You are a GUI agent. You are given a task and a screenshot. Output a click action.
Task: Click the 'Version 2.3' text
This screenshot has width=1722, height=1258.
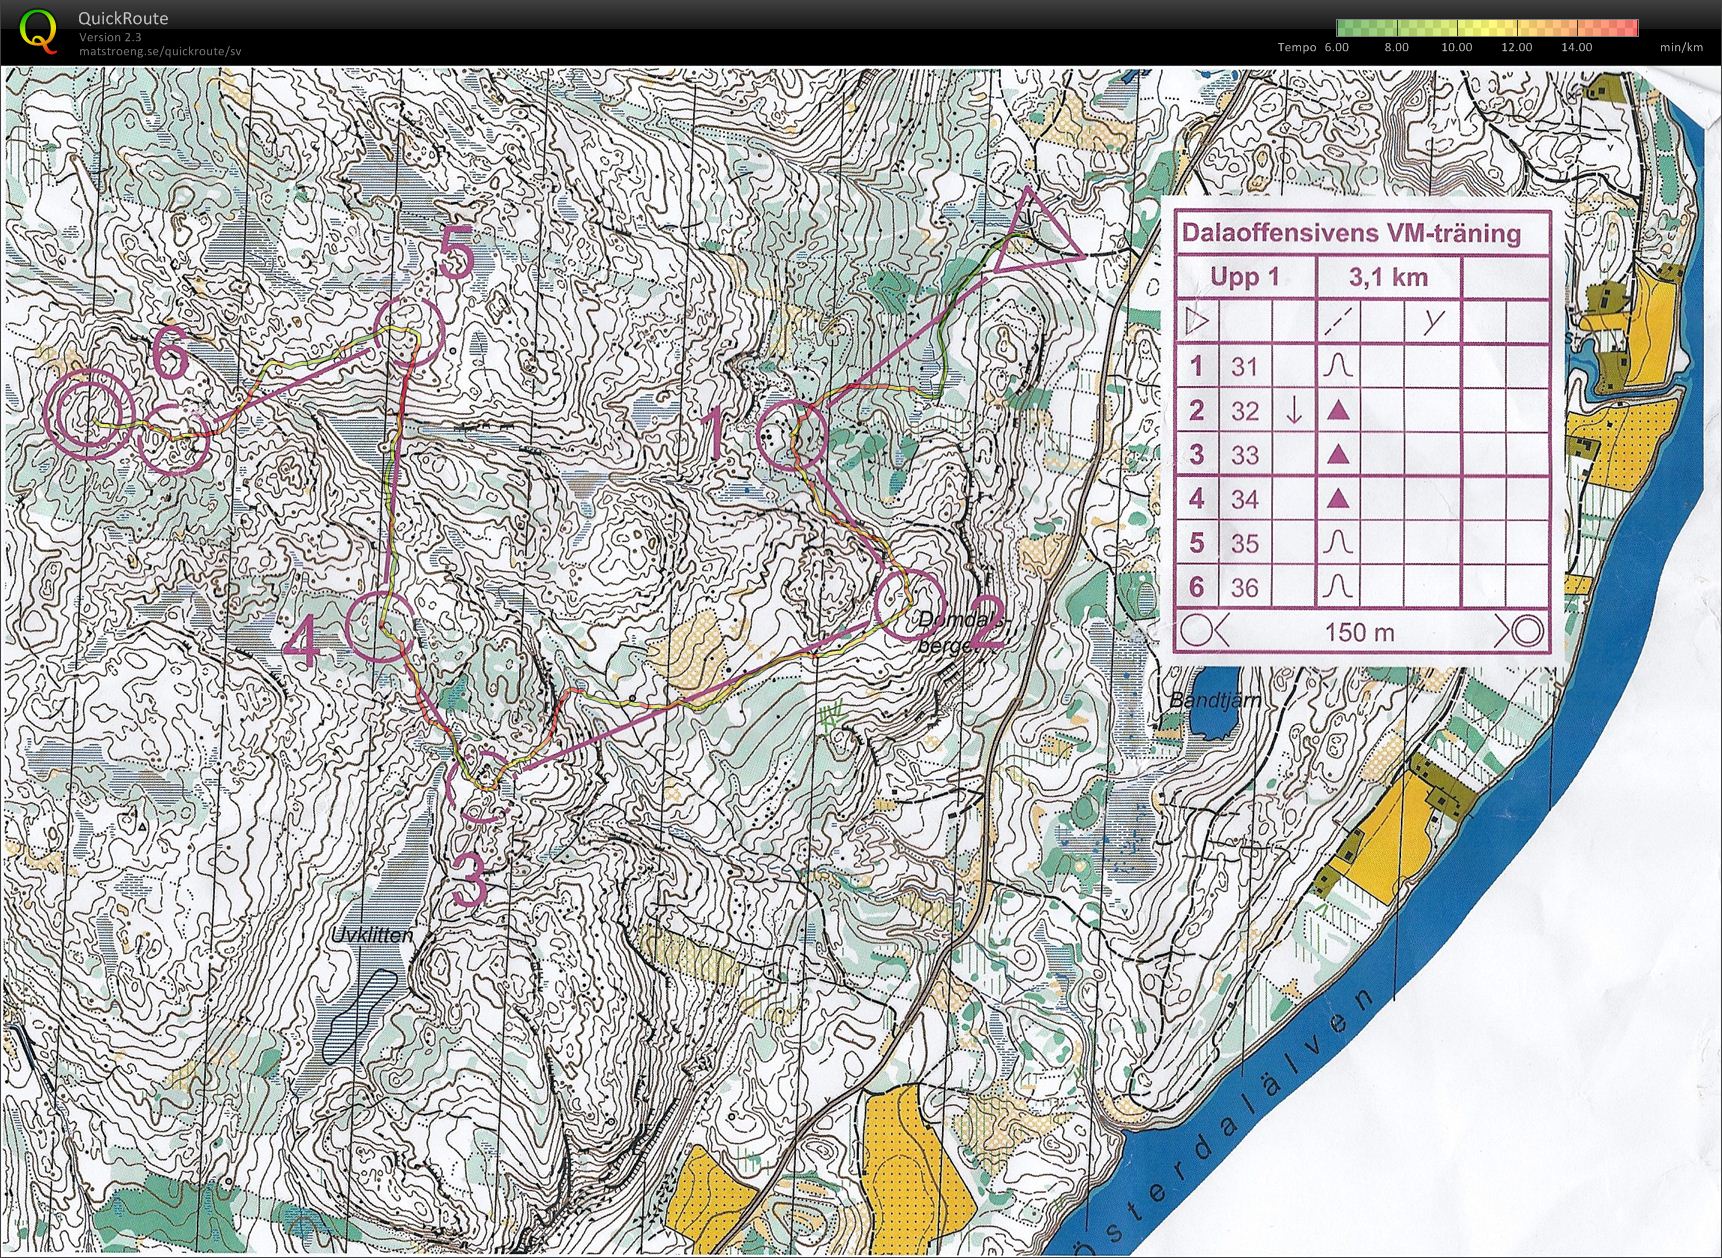[108, 38]
